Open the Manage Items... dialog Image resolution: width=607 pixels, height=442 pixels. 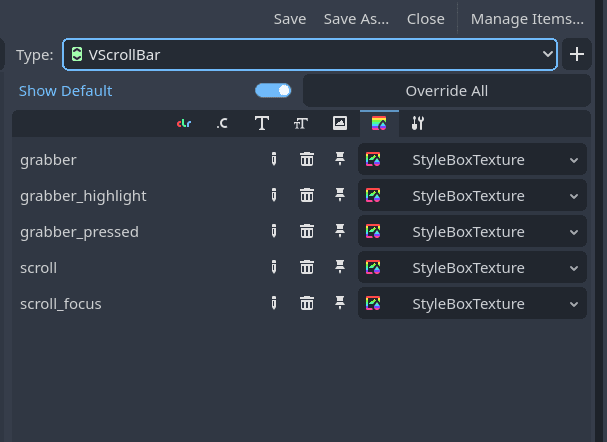(527, 19)
